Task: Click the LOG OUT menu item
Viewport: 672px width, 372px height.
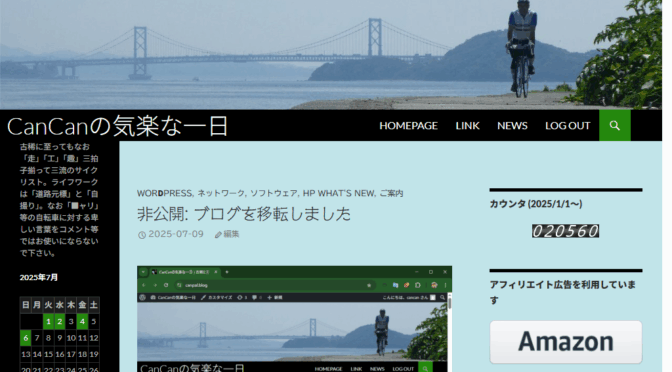Action: tap(567, 126)
